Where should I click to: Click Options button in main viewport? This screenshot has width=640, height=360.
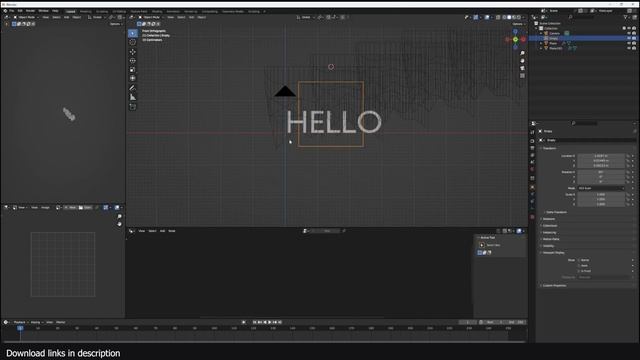[x=518, y=24]
